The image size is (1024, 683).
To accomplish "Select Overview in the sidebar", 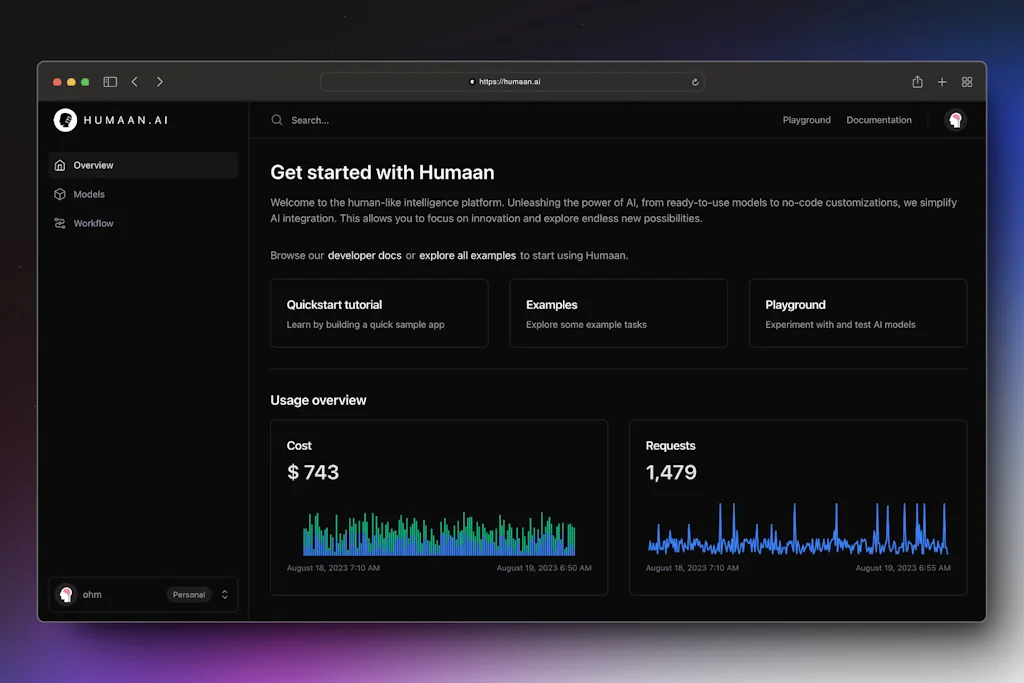I will point(93,165).
